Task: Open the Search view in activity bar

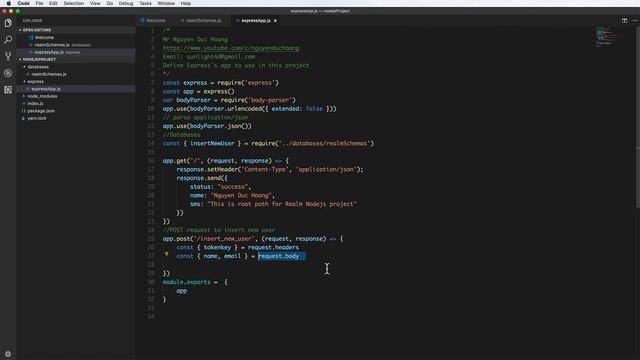Action: (x=8, y=40)
